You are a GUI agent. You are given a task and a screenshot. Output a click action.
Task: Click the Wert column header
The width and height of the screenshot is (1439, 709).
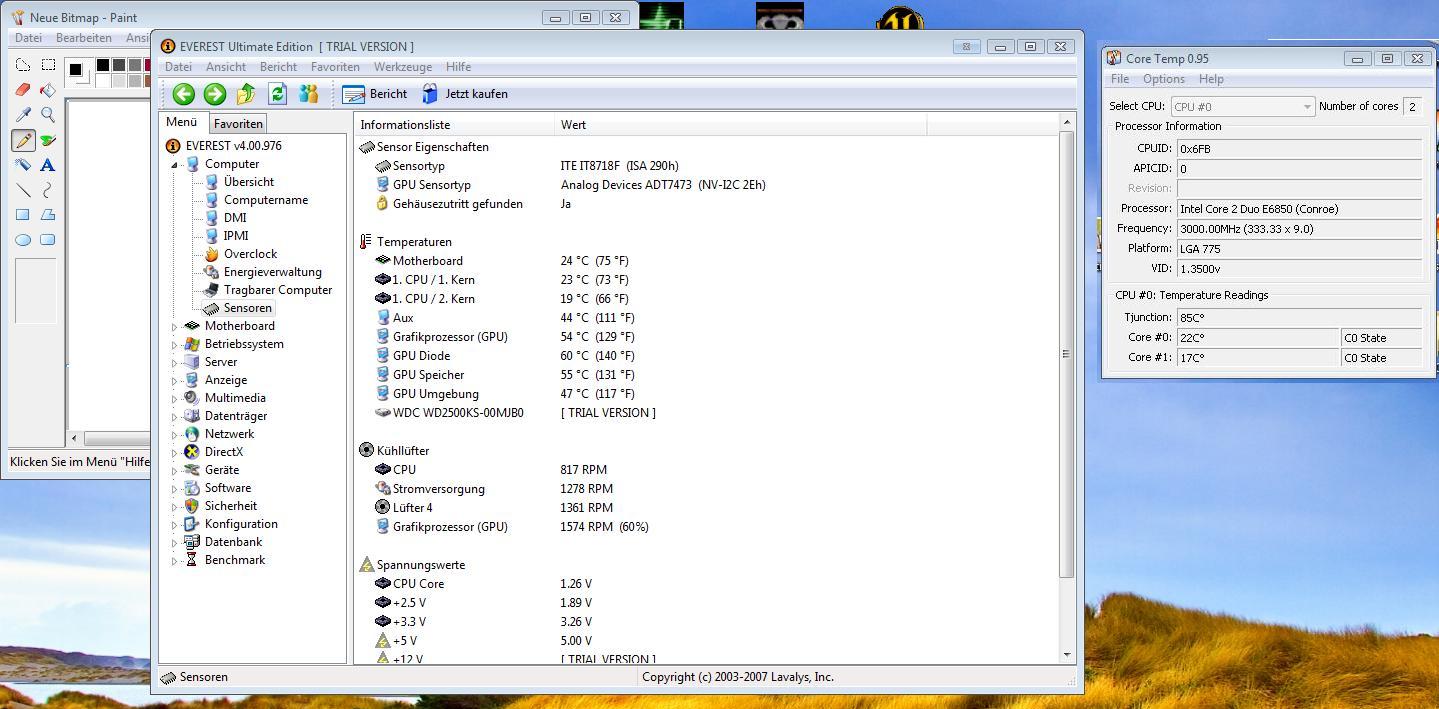[x=741, y=125]
